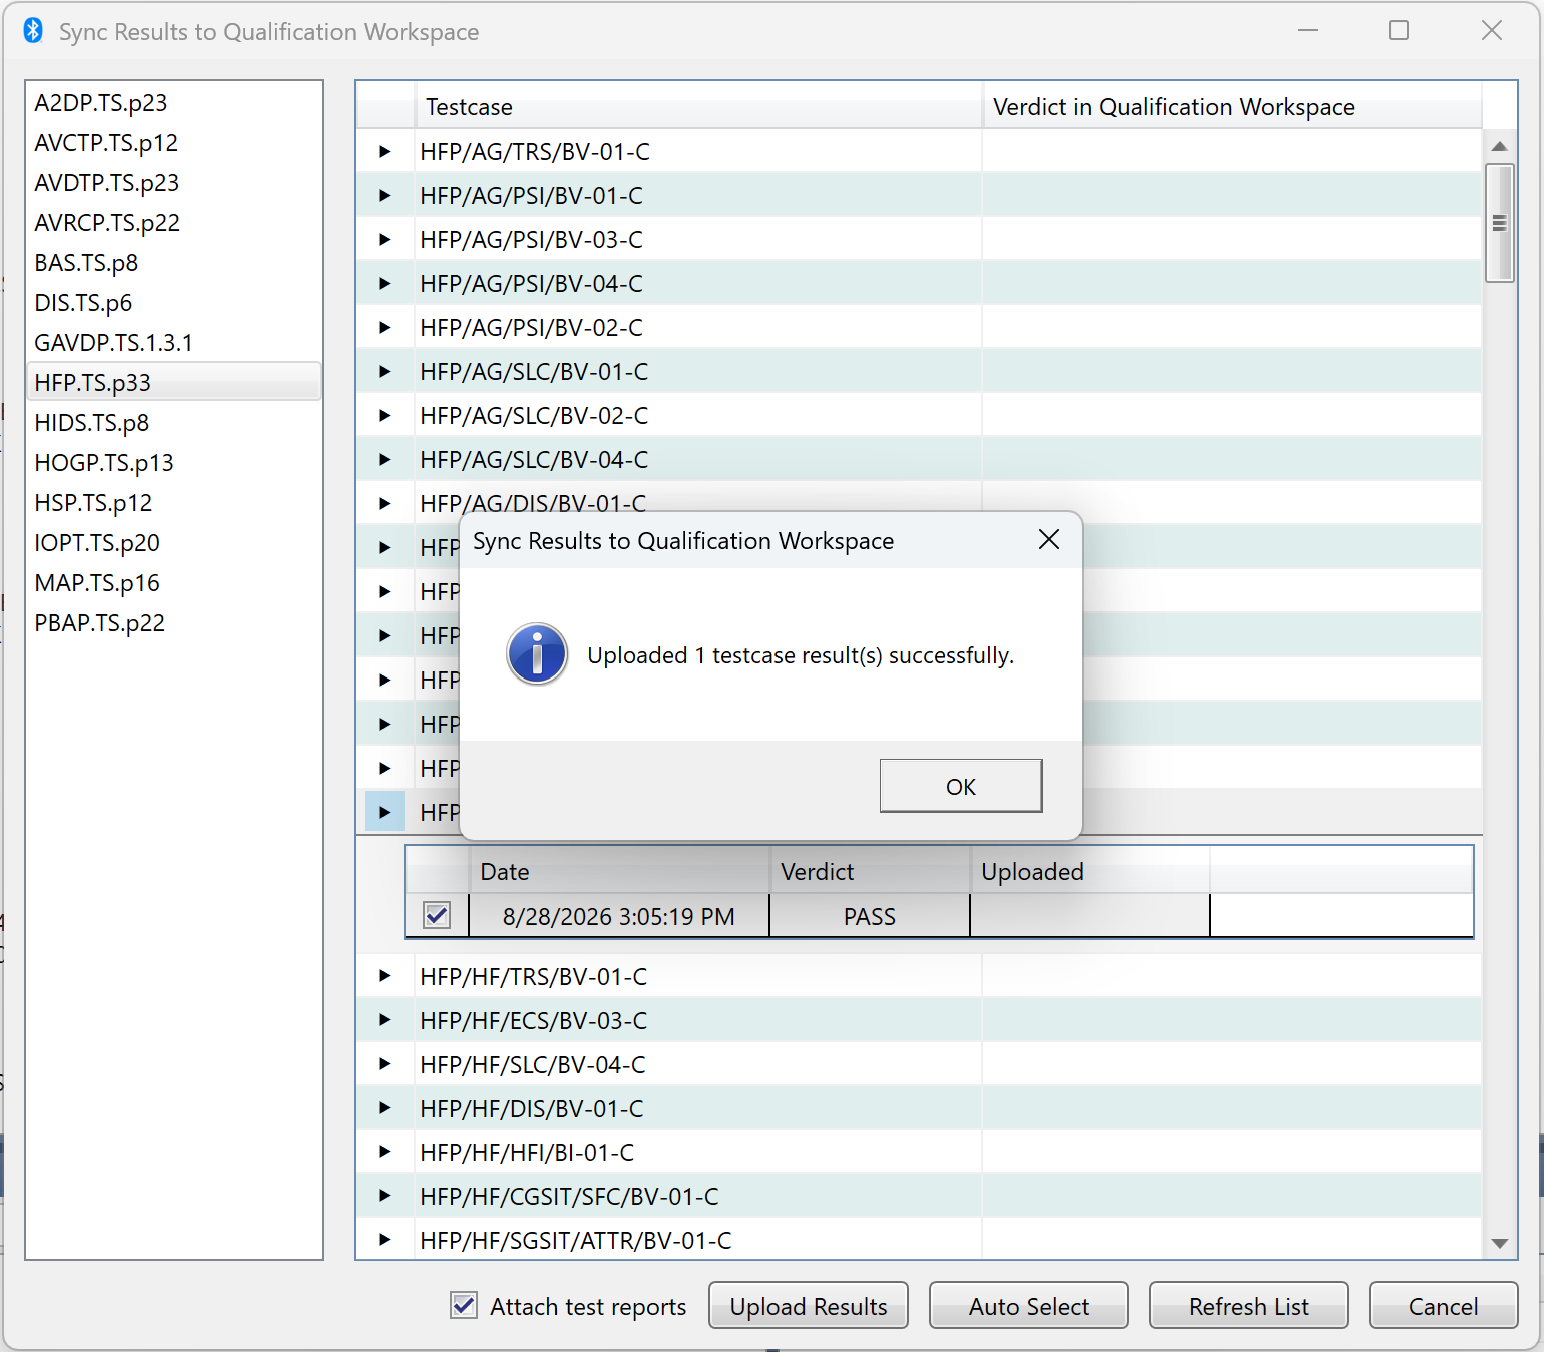Expand the HFP/HF/ECS/BV-03-C testcase row

click(385, 1020)
